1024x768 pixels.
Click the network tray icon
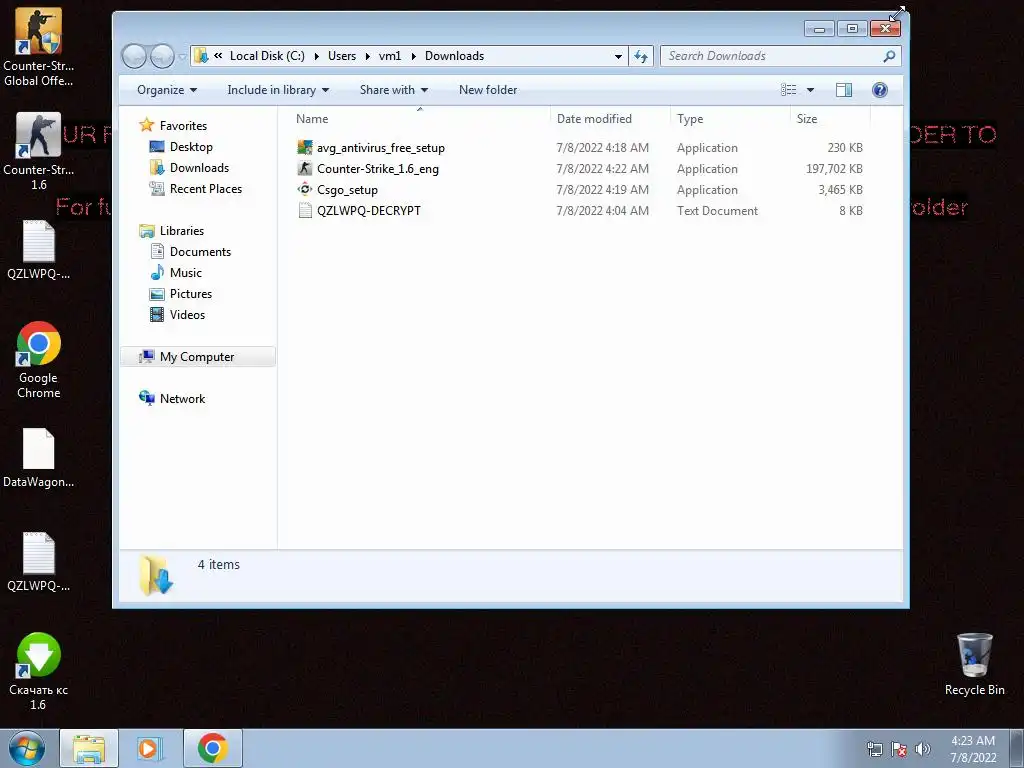click(x=874, y=749)
